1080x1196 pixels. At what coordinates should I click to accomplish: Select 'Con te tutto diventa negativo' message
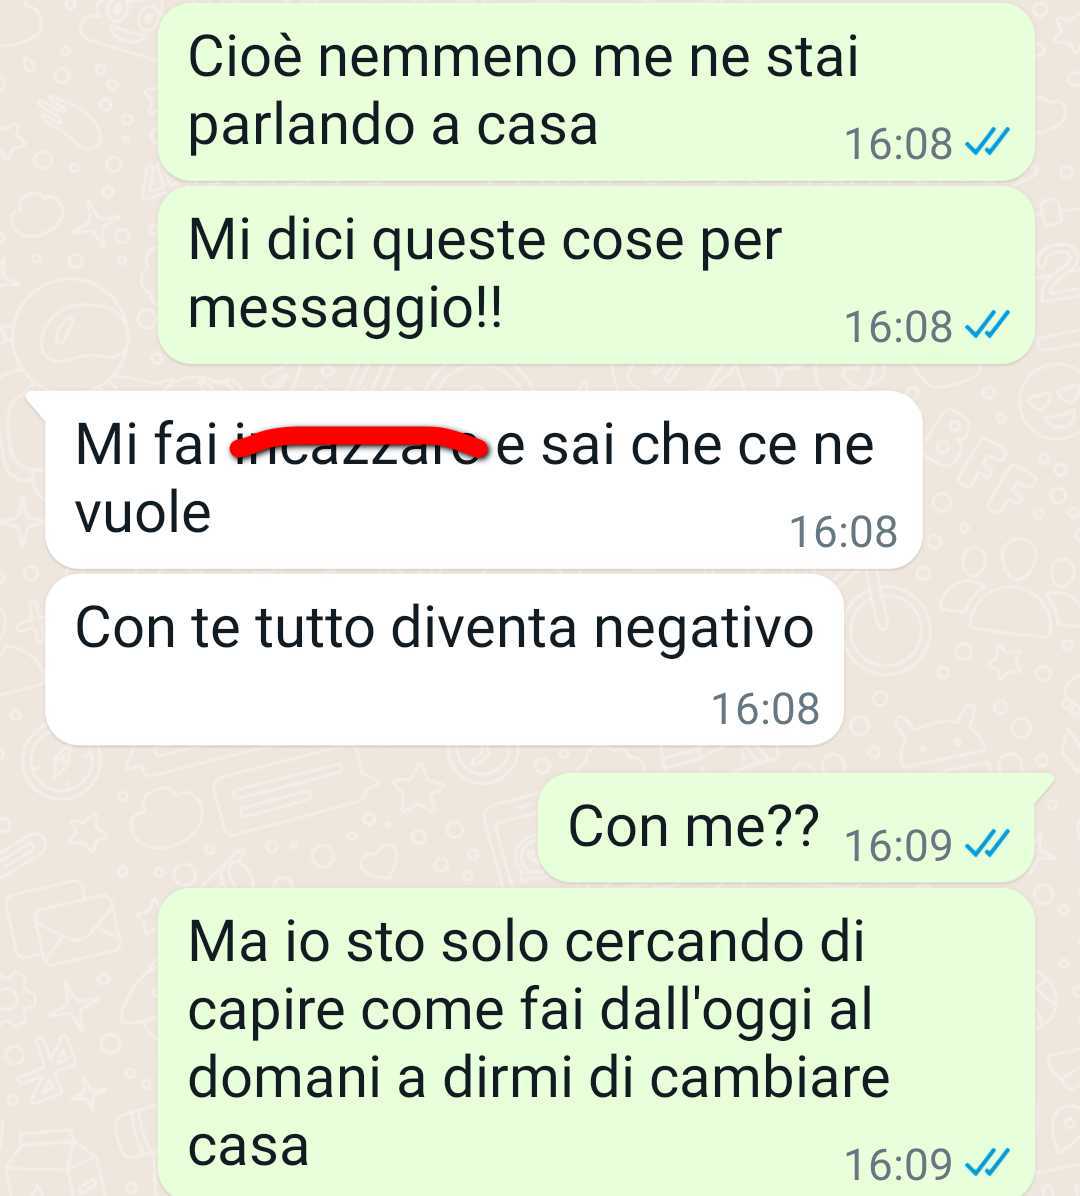click(x=444, y=660)
